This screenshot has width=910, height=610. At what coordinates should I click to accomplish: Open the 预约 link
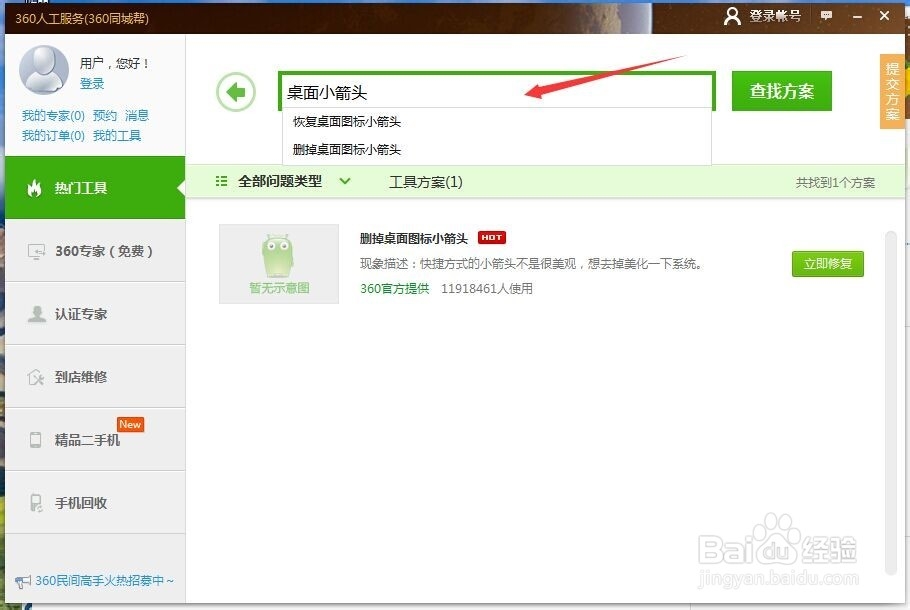pyautogui.click(x=105, y=115)
